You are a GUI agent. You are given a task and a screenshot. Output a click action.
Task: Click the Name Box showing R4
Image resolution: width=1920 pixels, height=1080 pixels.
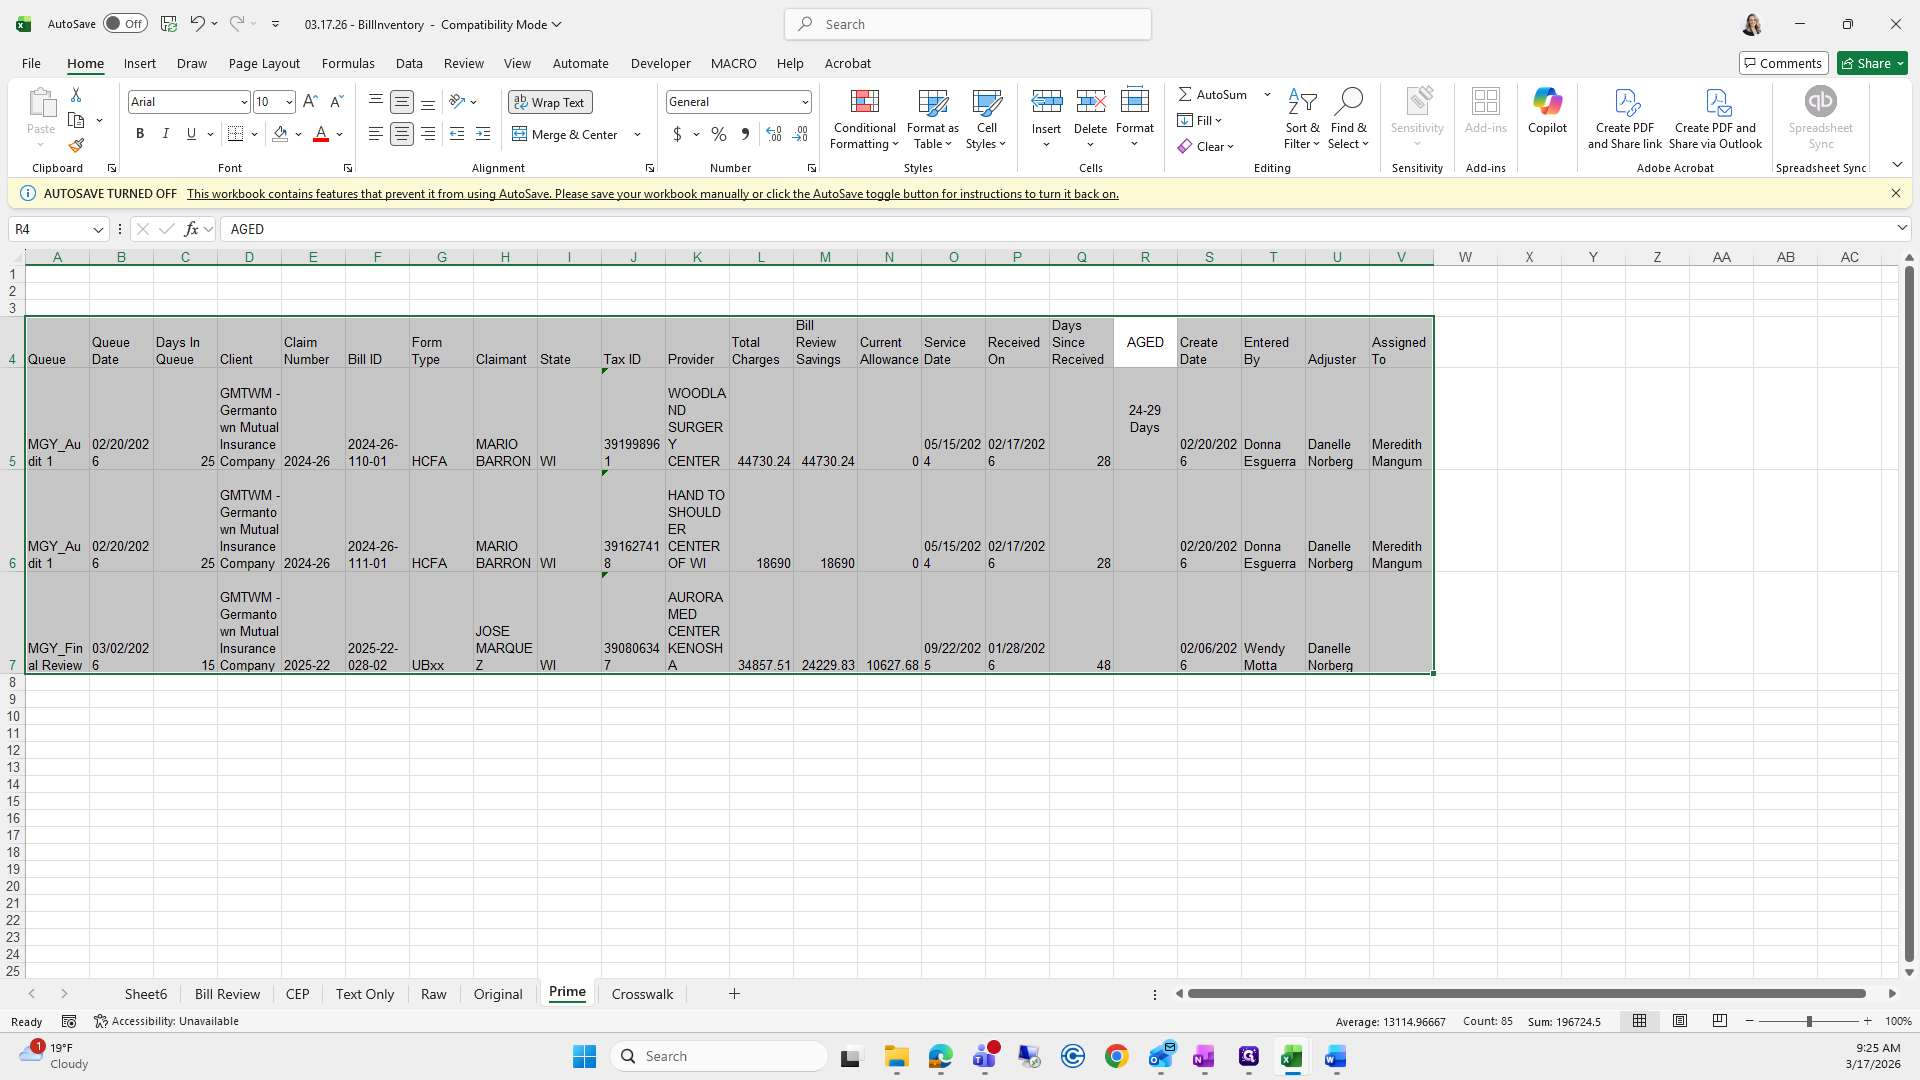(x=50, y=229)
